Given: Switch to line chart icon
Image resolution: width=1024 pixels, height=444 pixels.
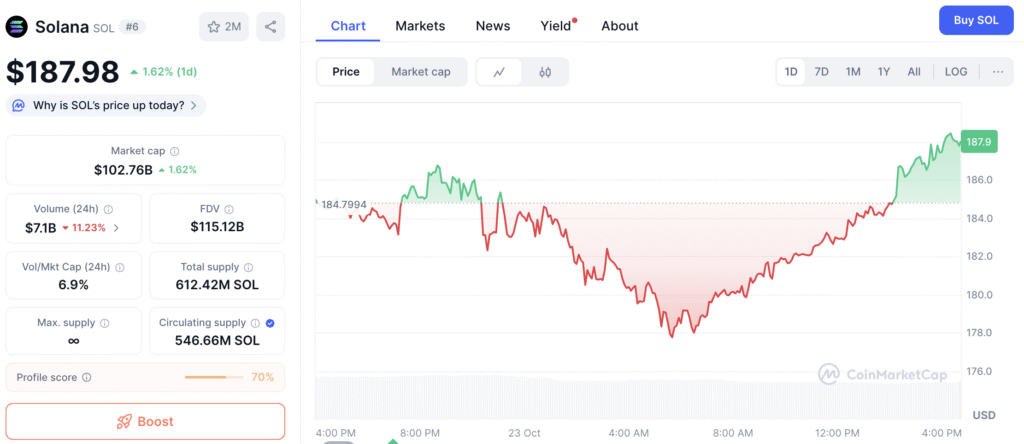Looking at the screenshot, I should tap(499, 72).
